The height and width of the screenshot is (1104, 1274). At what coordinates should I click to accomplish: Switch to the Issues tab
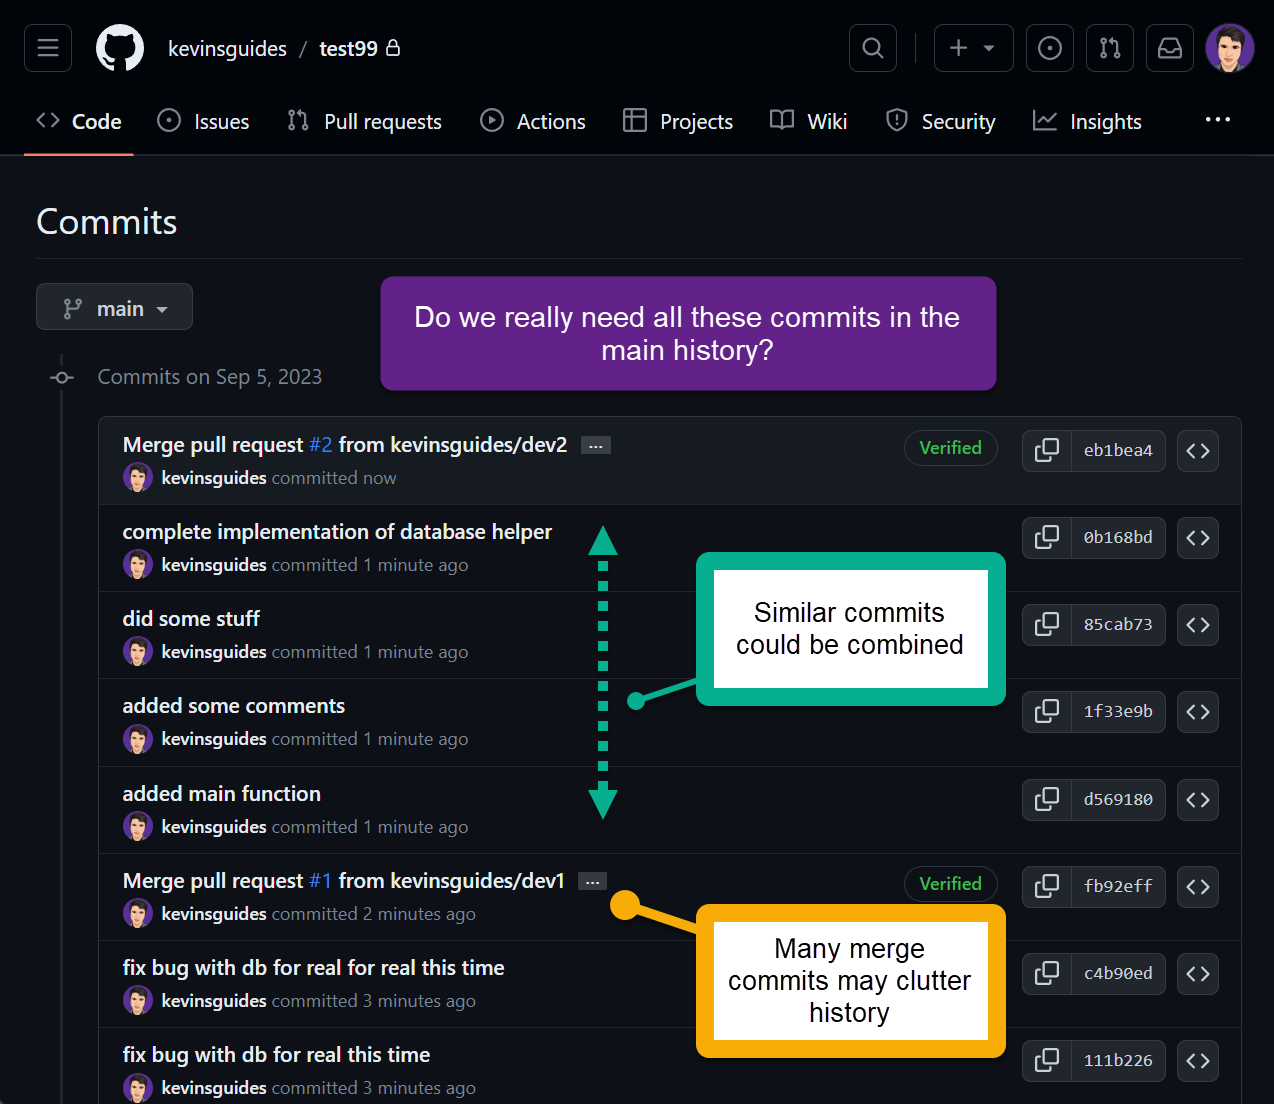[x=204, y=121]
